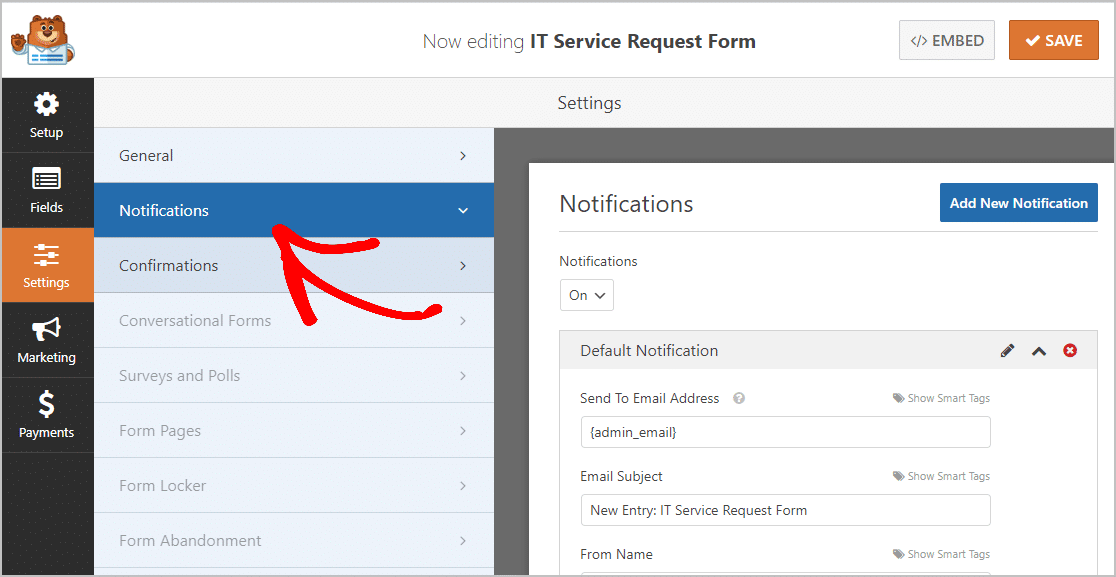Click the help icon beside Send To Email Address

(739, 398)
